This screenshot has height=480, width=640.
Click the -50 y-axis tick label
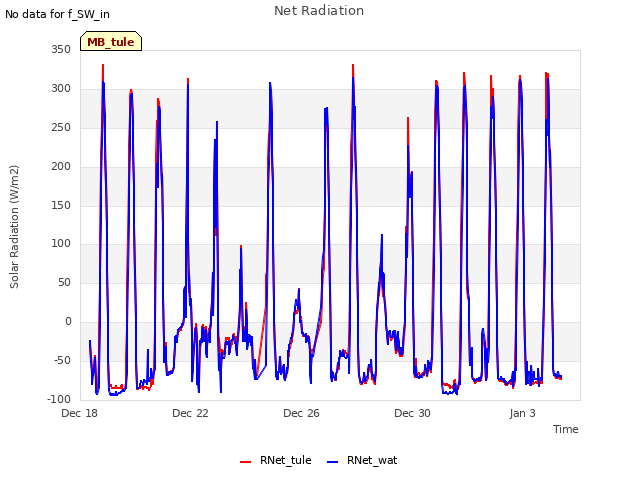tap(62, 360)
